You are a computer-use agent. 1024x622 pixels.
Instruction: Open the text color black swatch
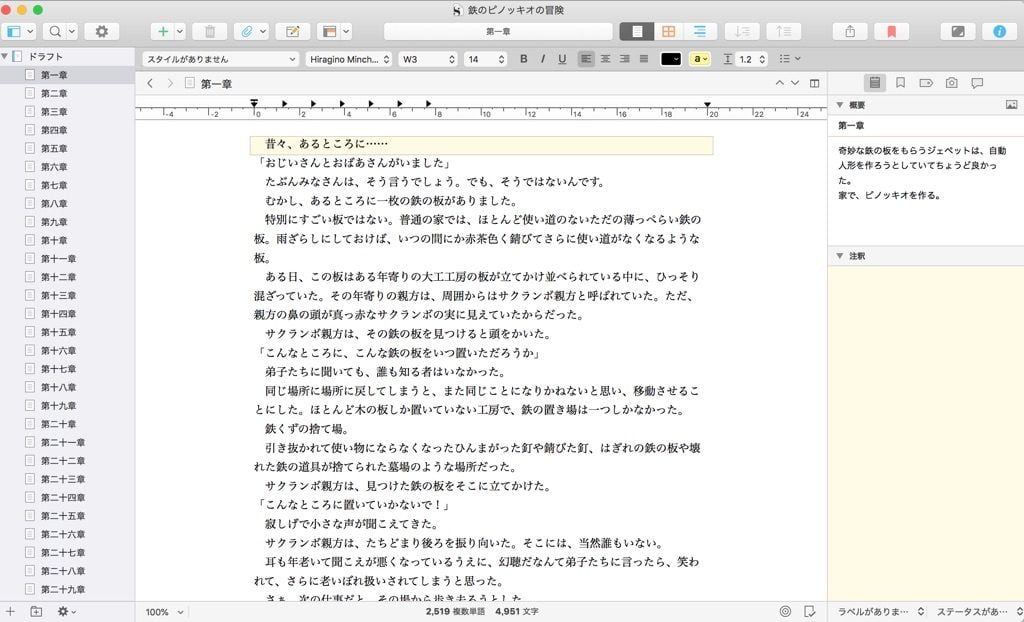671,59
